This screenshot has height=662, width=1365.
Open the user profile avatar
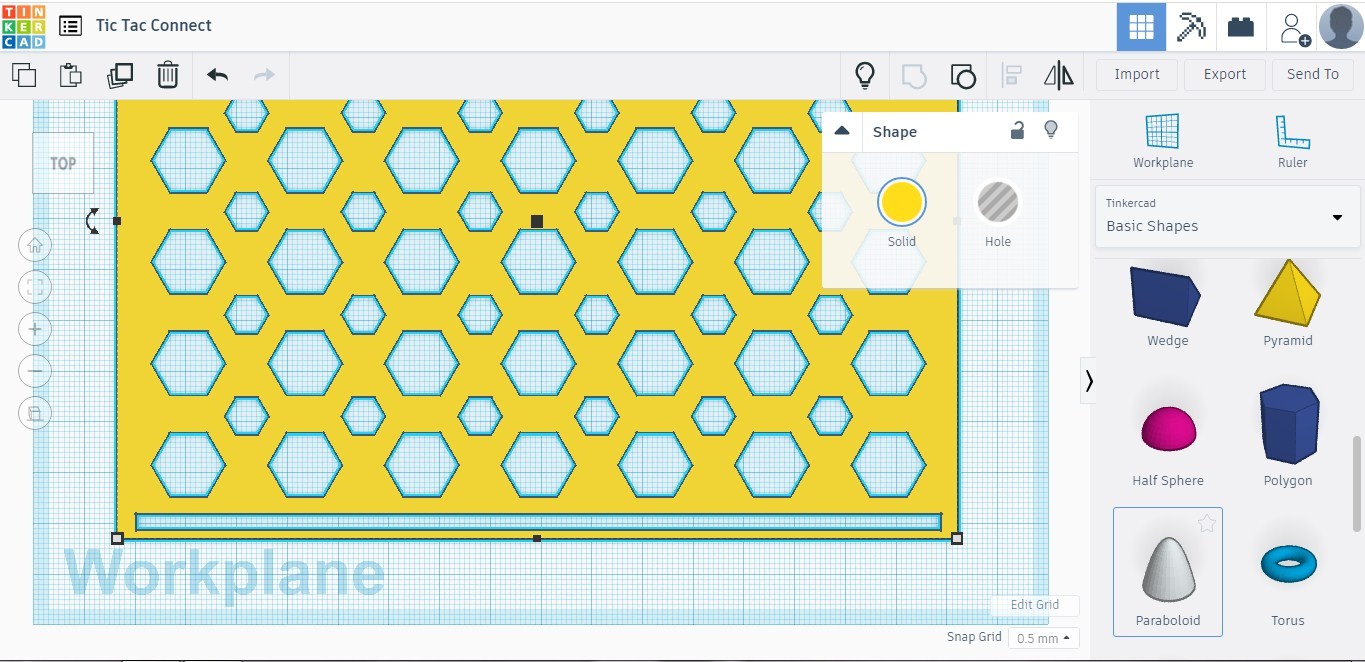pyautogui.click(x=1341, y=26)
